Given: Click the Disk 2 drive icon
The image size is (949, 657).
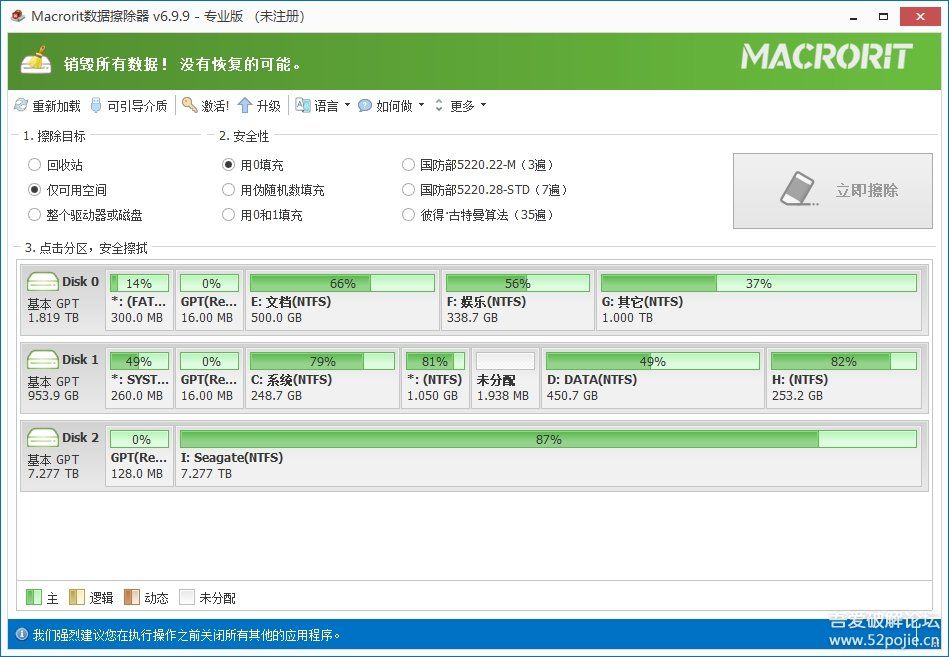Looking at the screenshot, I should click(43, 437).
